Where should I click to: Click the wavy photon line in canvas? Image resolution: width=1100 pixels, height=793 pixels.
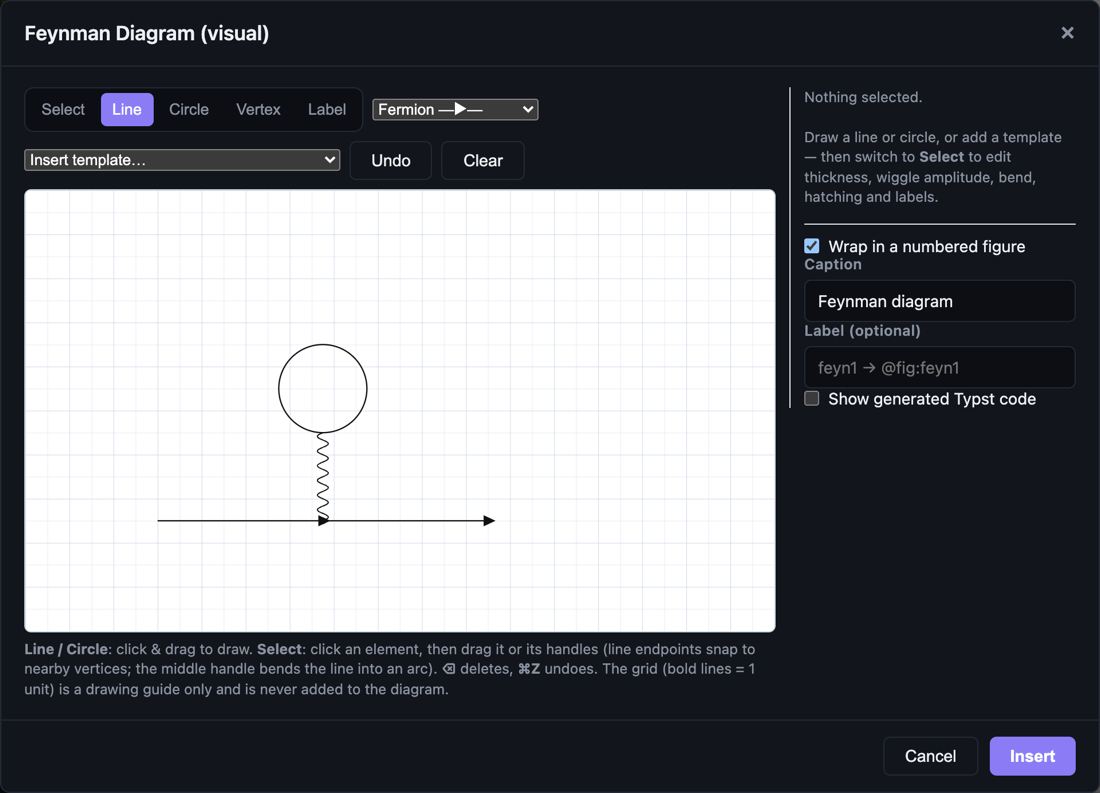click(323, 477)
